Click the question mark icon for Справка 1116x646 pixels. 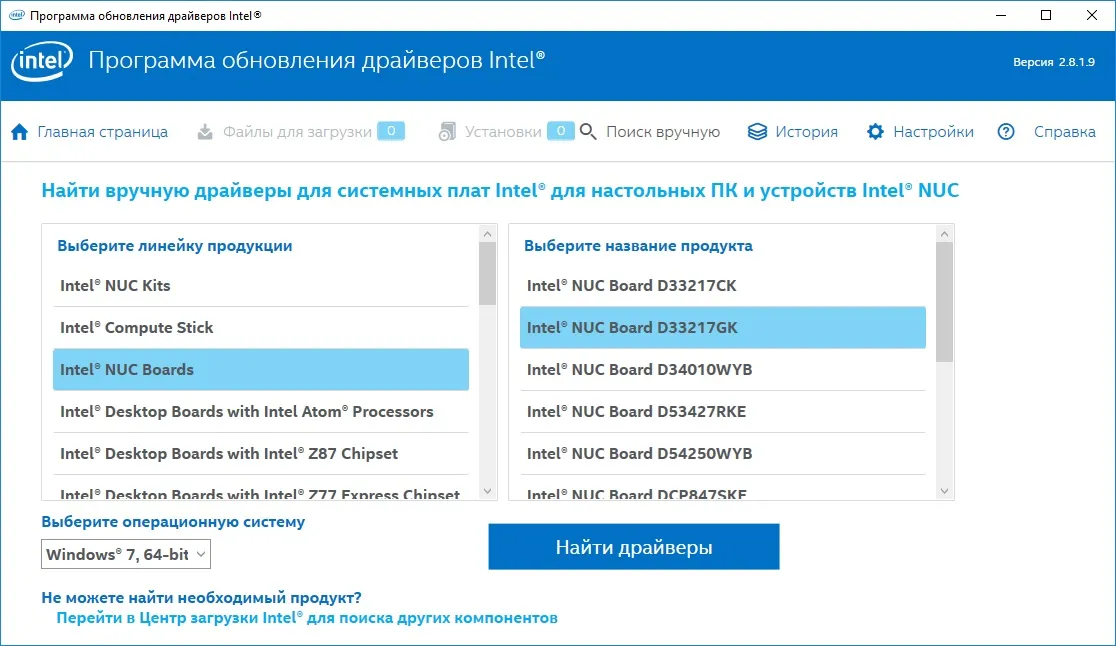tap(1006, 132)
